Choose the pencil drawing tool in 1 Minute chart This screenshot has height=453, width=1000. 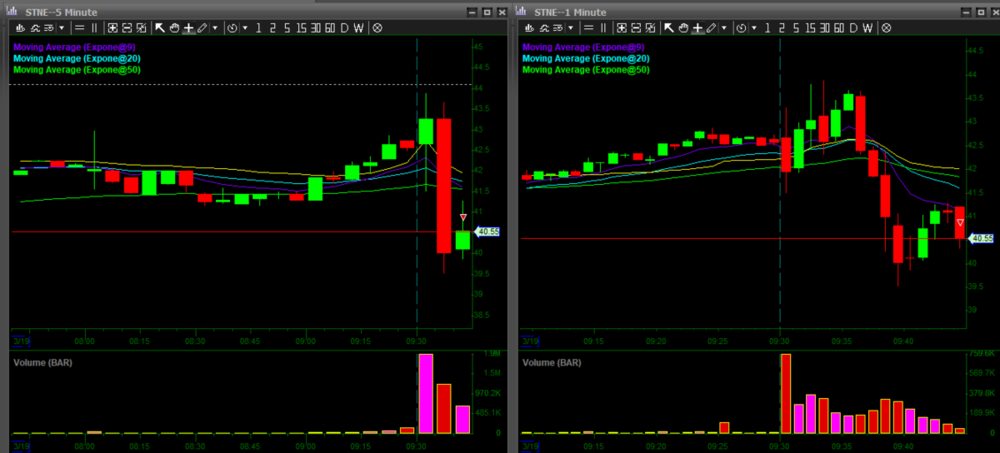coord(711,28)
